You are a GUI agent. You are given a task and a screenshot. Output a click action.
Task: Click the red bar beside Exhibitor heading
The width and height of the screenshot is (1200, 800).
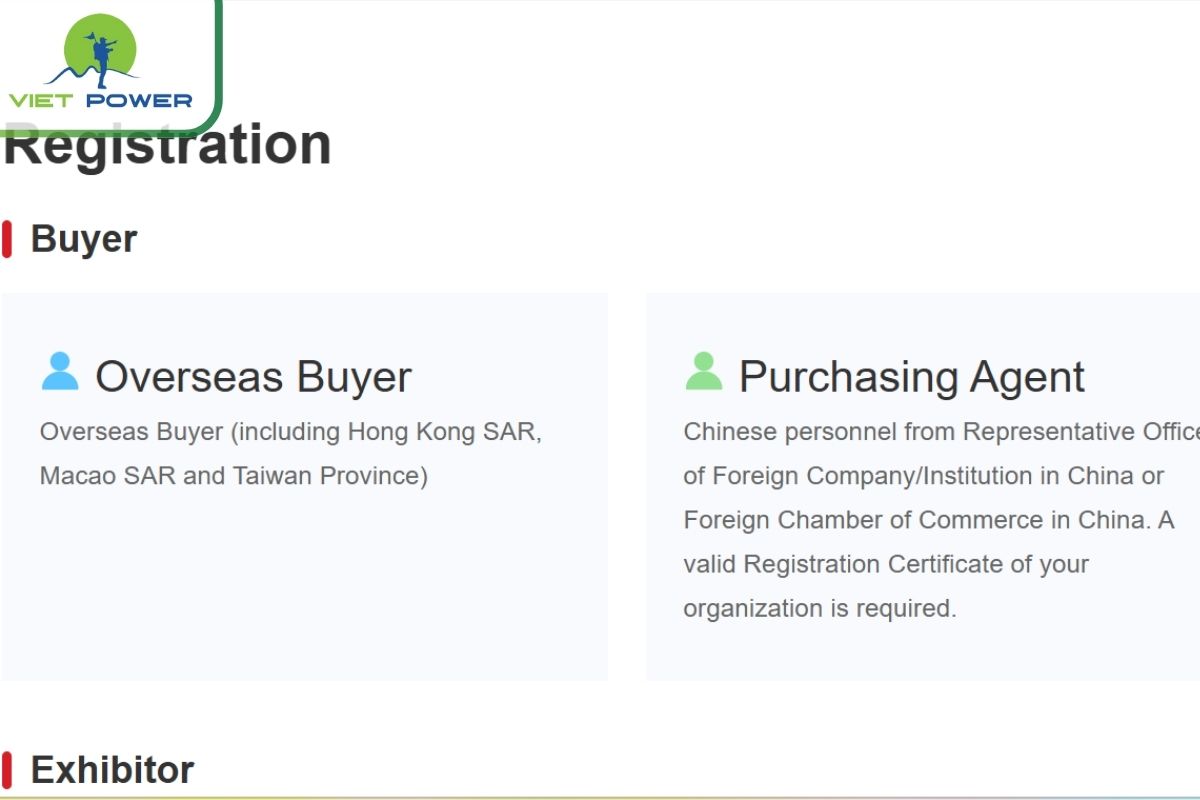(7, 769)
